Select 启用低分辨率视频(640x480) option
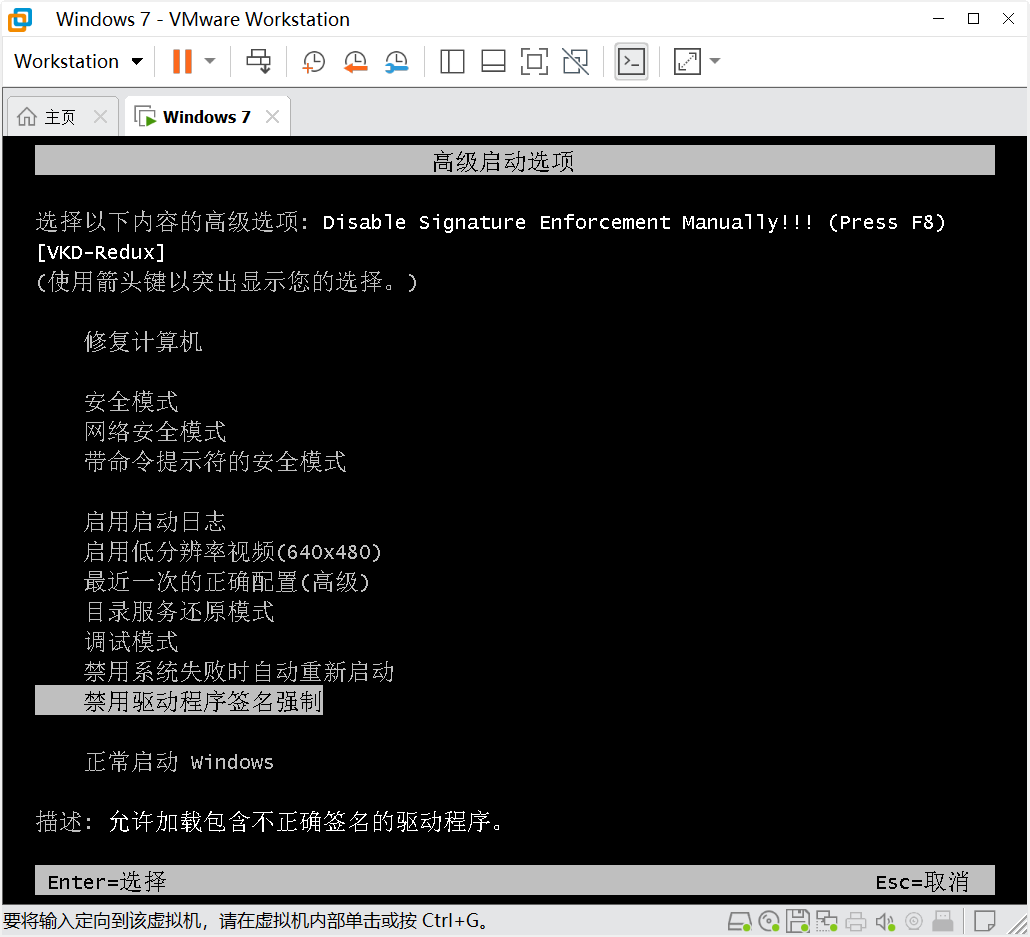Image resolution: width=1030 pixels, height=937 pixels. (x=233, y=551)
